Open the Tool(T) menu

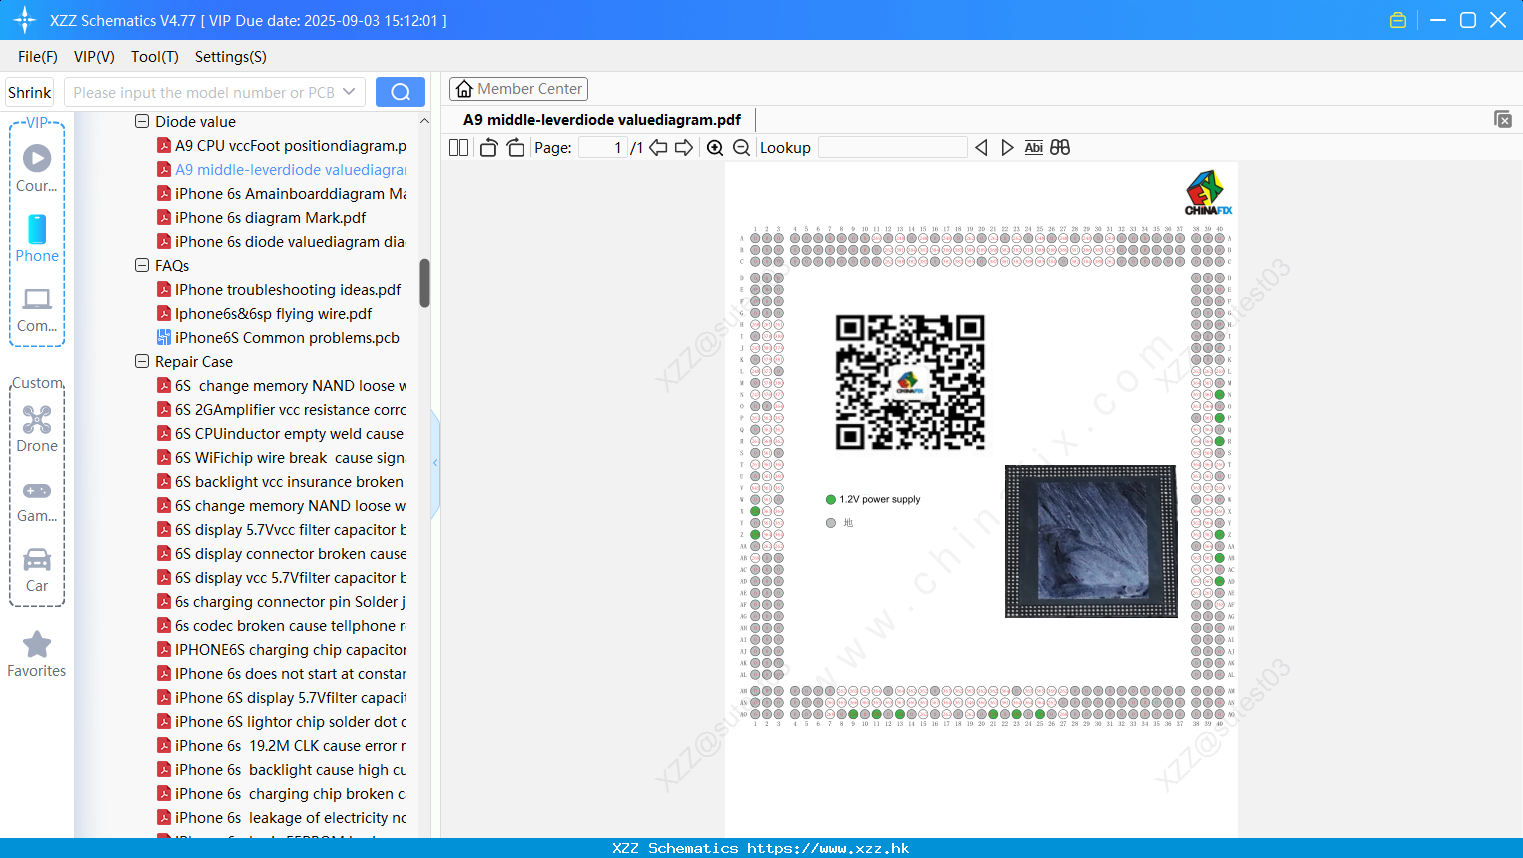point(155,57)
